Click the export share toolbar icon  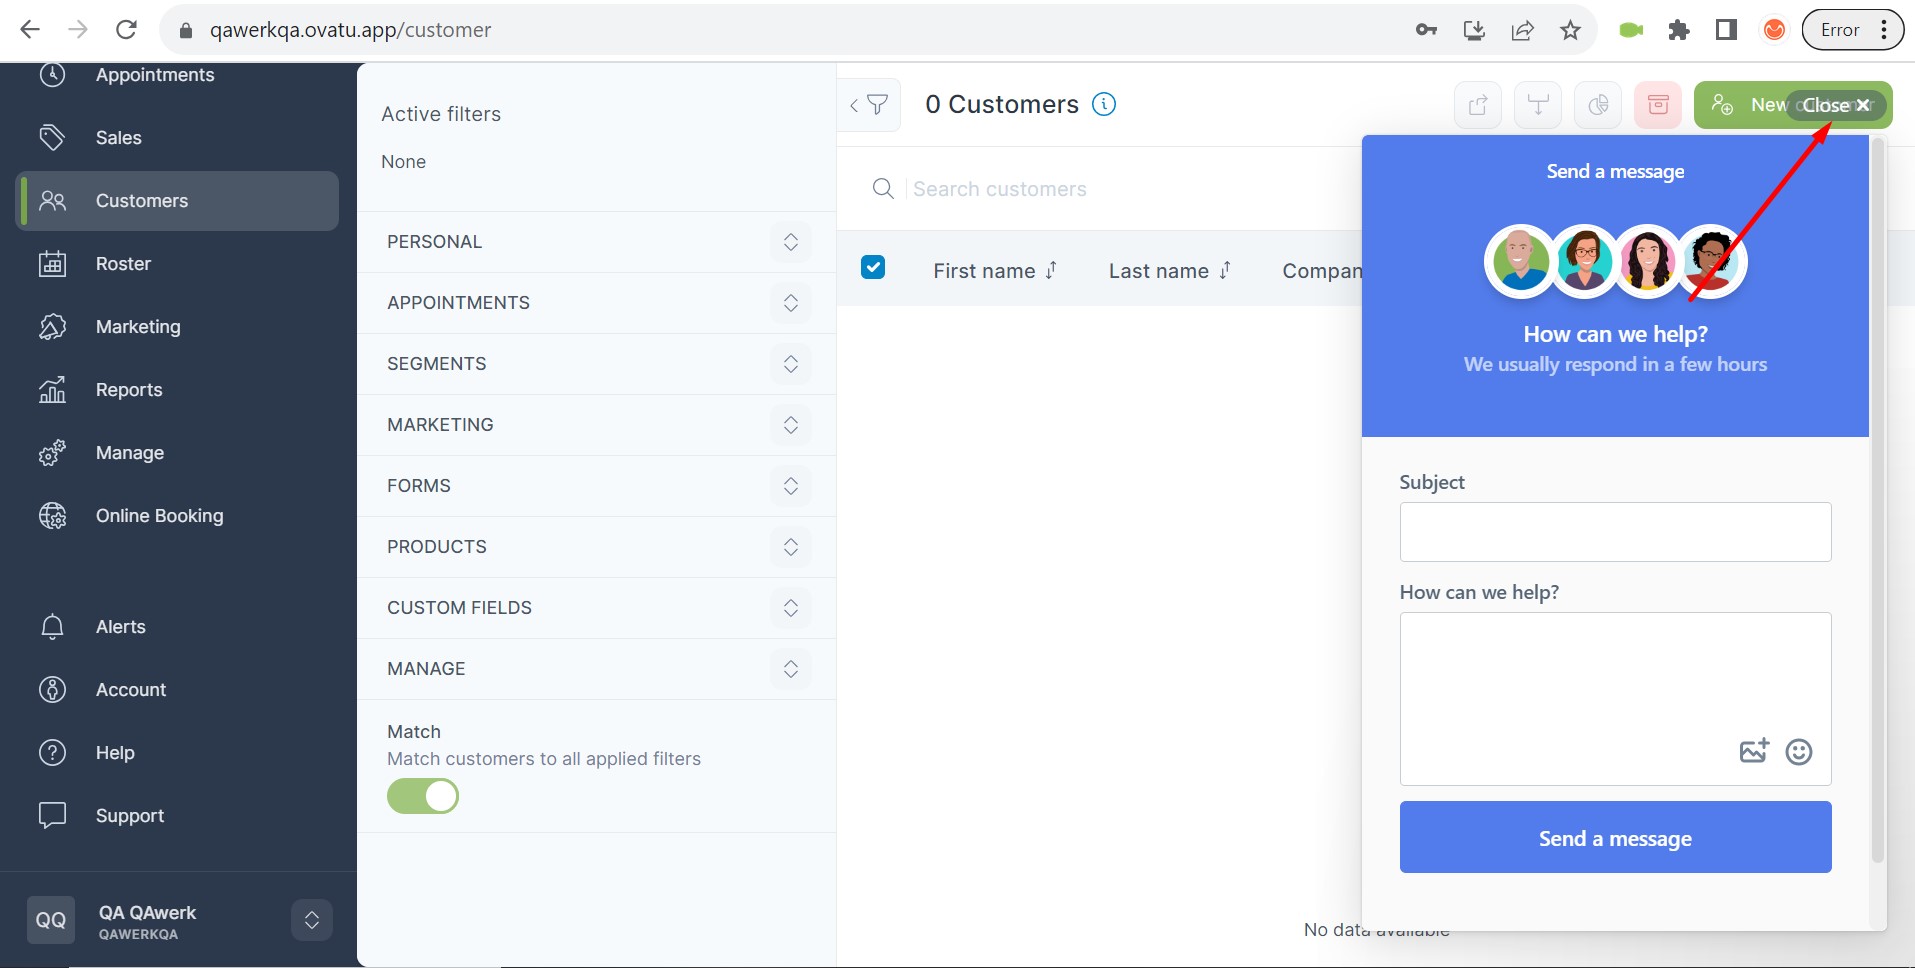[1478, 105]
